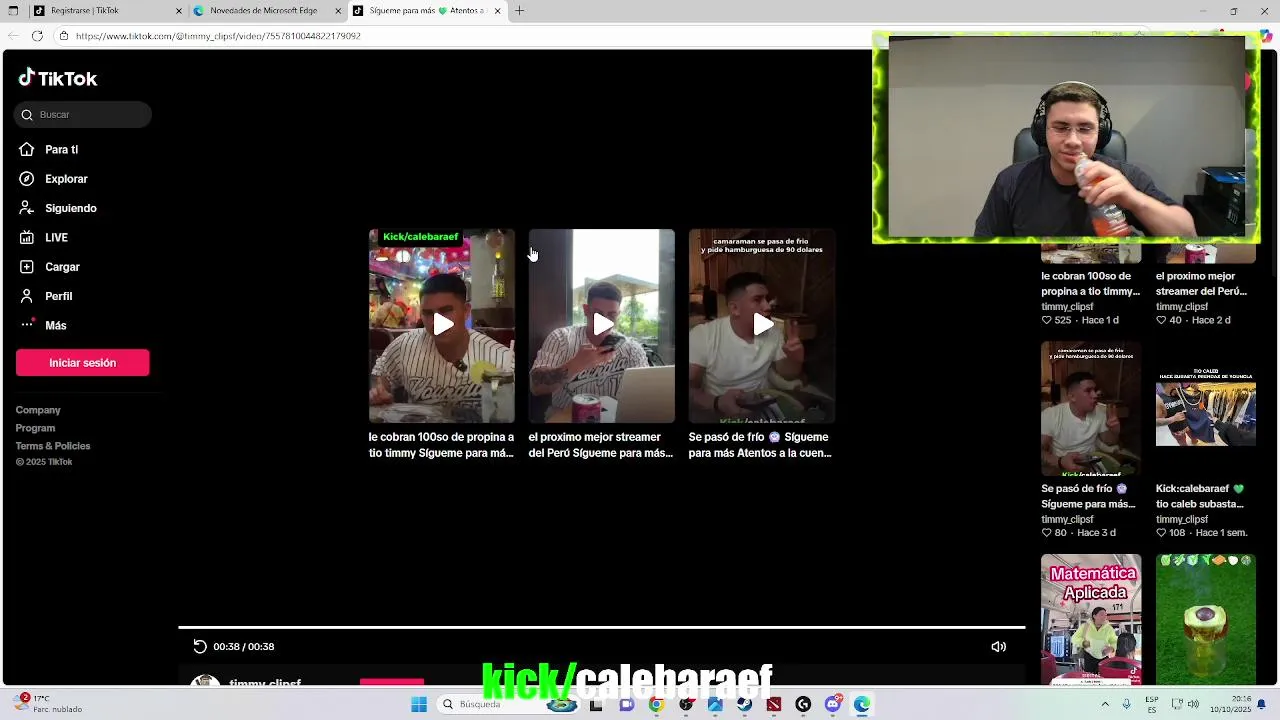Click timmy_clipsf under 'el proximo mejor' sidebar
The width and height of the screenshot is (1280, 720).
pyautogui.click(x=1182, y=307)
